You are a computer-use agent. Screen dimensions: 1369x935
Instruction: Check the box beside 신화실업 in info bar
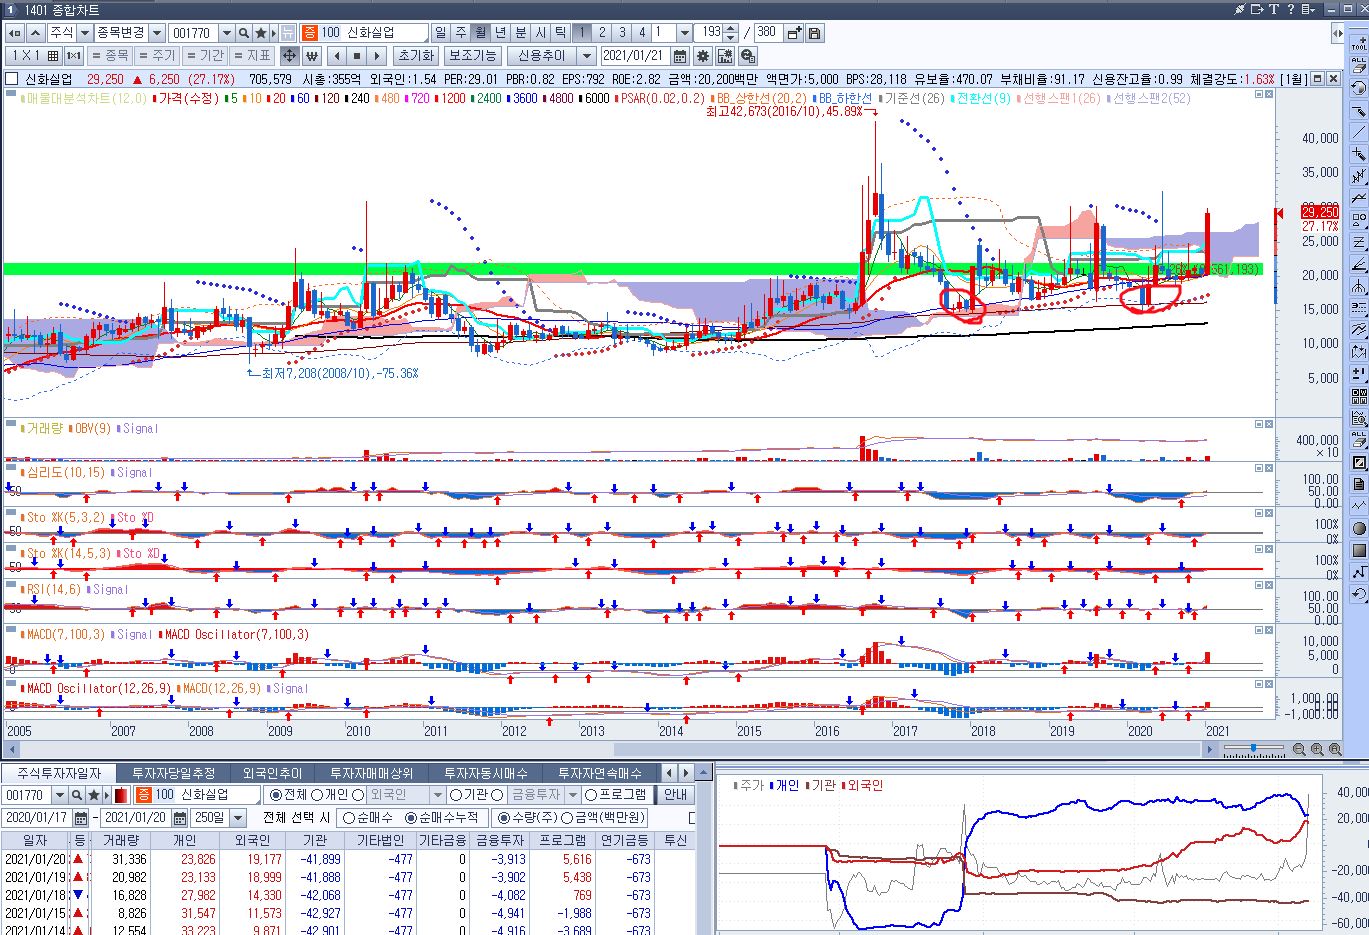[11, 79]
